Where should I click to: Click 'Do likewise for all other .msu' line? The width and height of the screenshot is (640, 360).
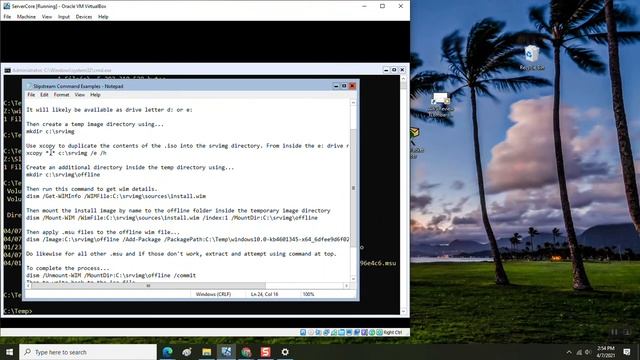(x=181, y=254)
